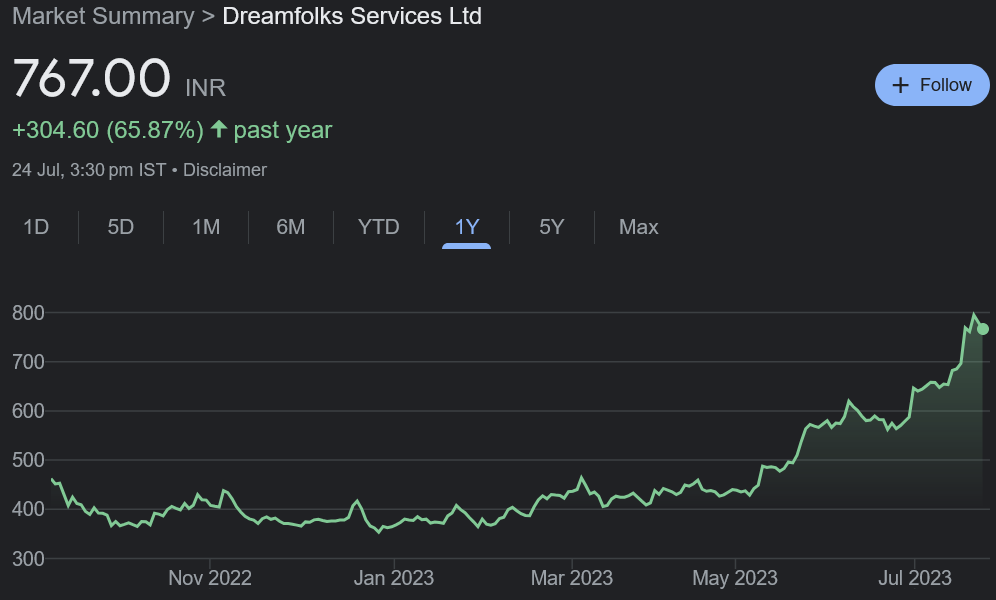This screenshot has width=996, height=600.
Task: Select the 5D chart range tab
Action: tap(121, 227)
